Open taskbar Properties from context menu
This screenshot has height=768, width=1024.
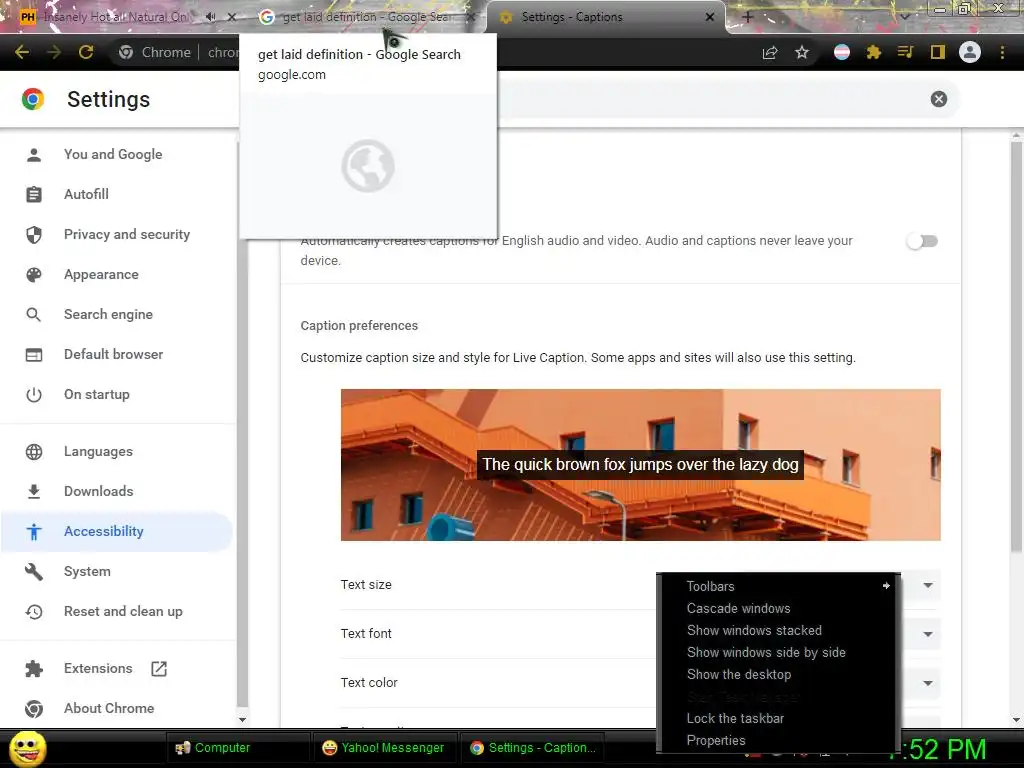coord(778,741)
